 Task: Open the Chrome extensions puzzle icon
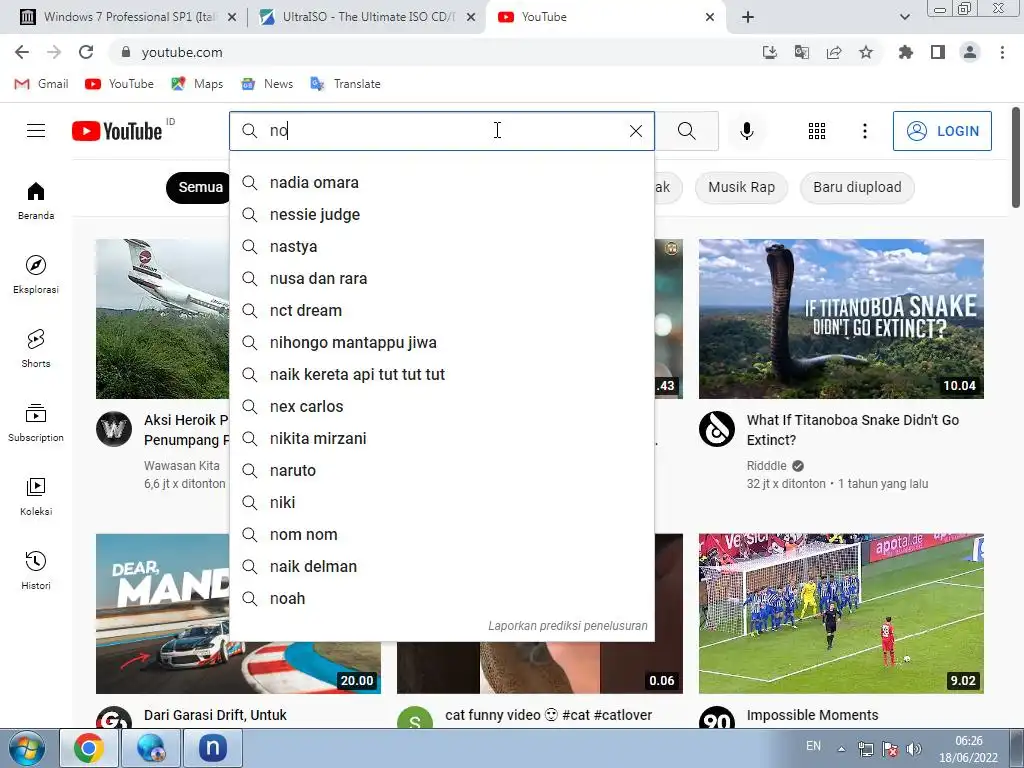(905, 52)
